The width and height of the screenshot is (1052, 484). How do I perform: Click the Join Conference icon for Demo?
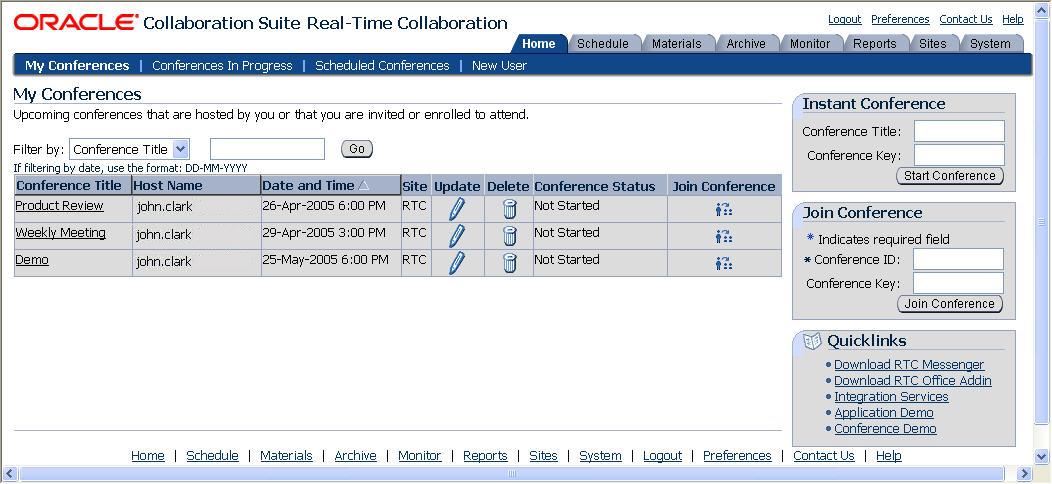(724, 263)
